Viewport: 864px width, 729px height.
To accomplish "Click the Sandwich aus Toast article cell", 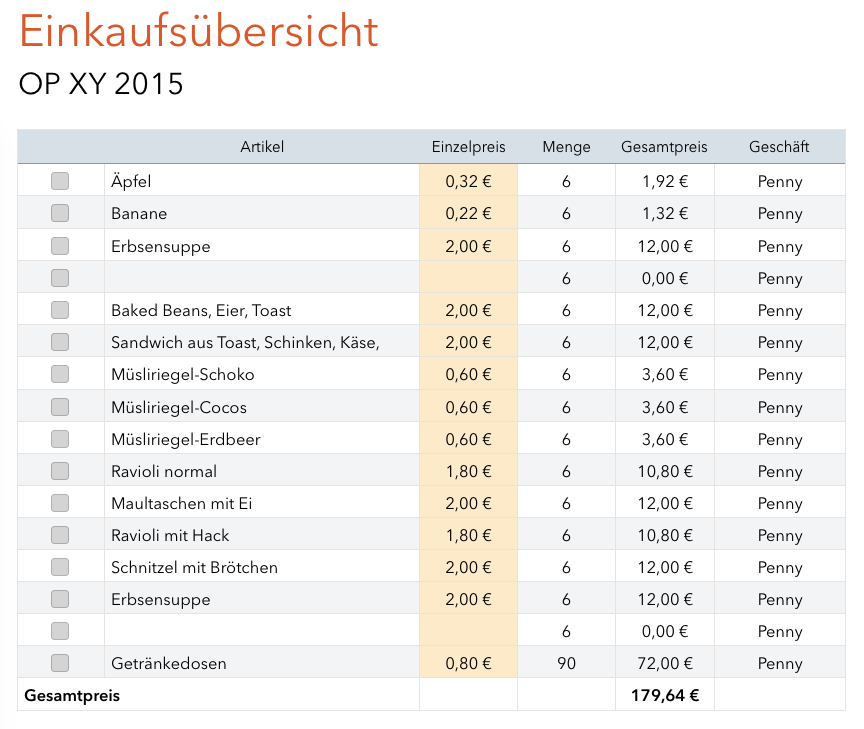I will coord(245,342).
